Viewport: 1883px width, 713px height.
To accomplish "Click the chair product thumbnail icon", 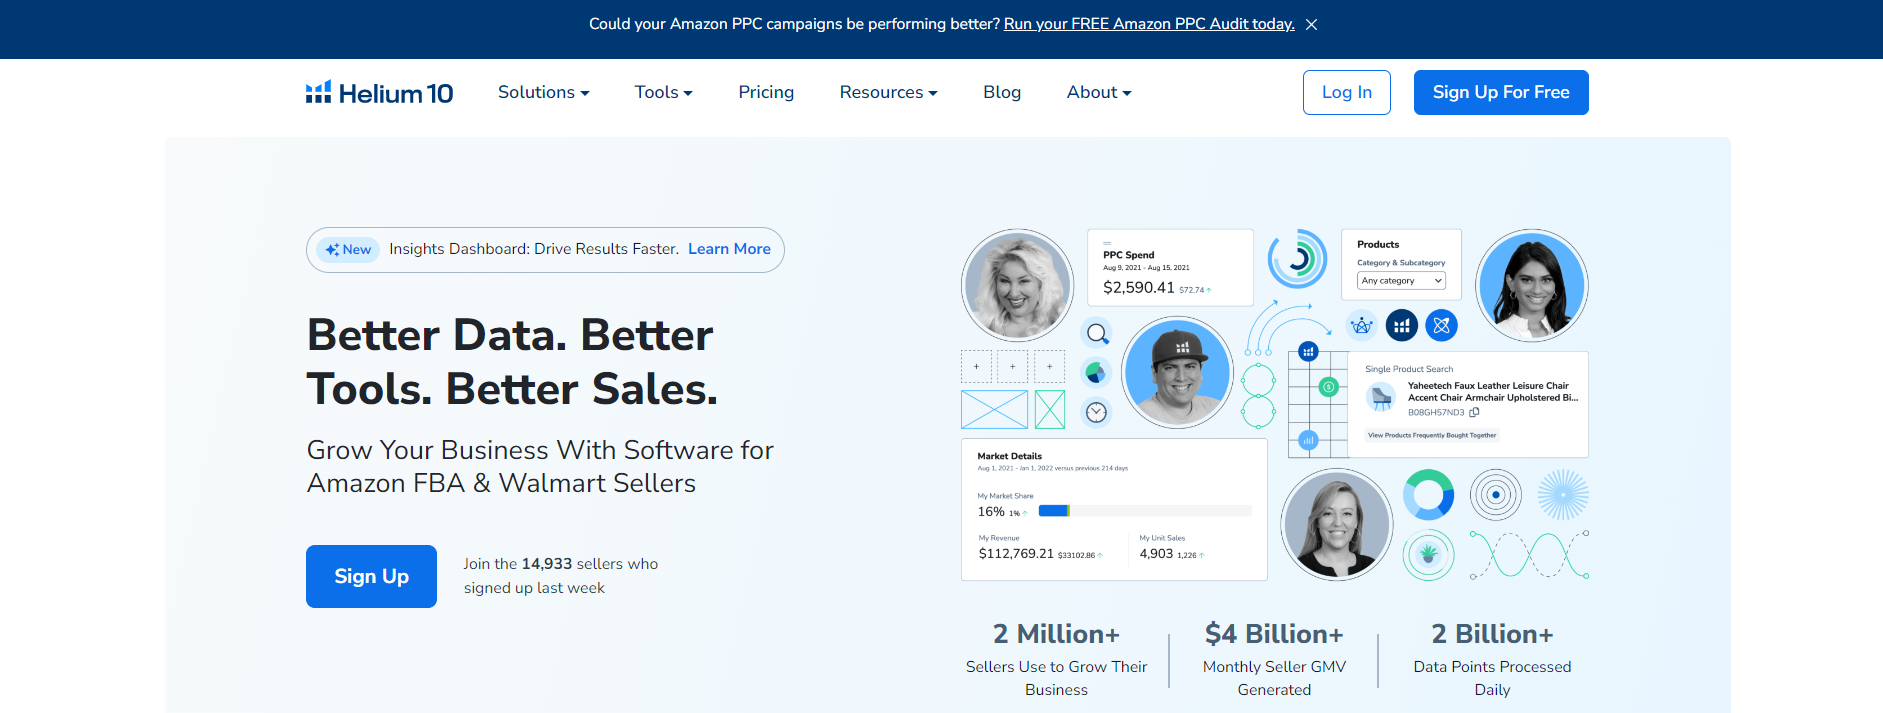I will (1381, 397).
